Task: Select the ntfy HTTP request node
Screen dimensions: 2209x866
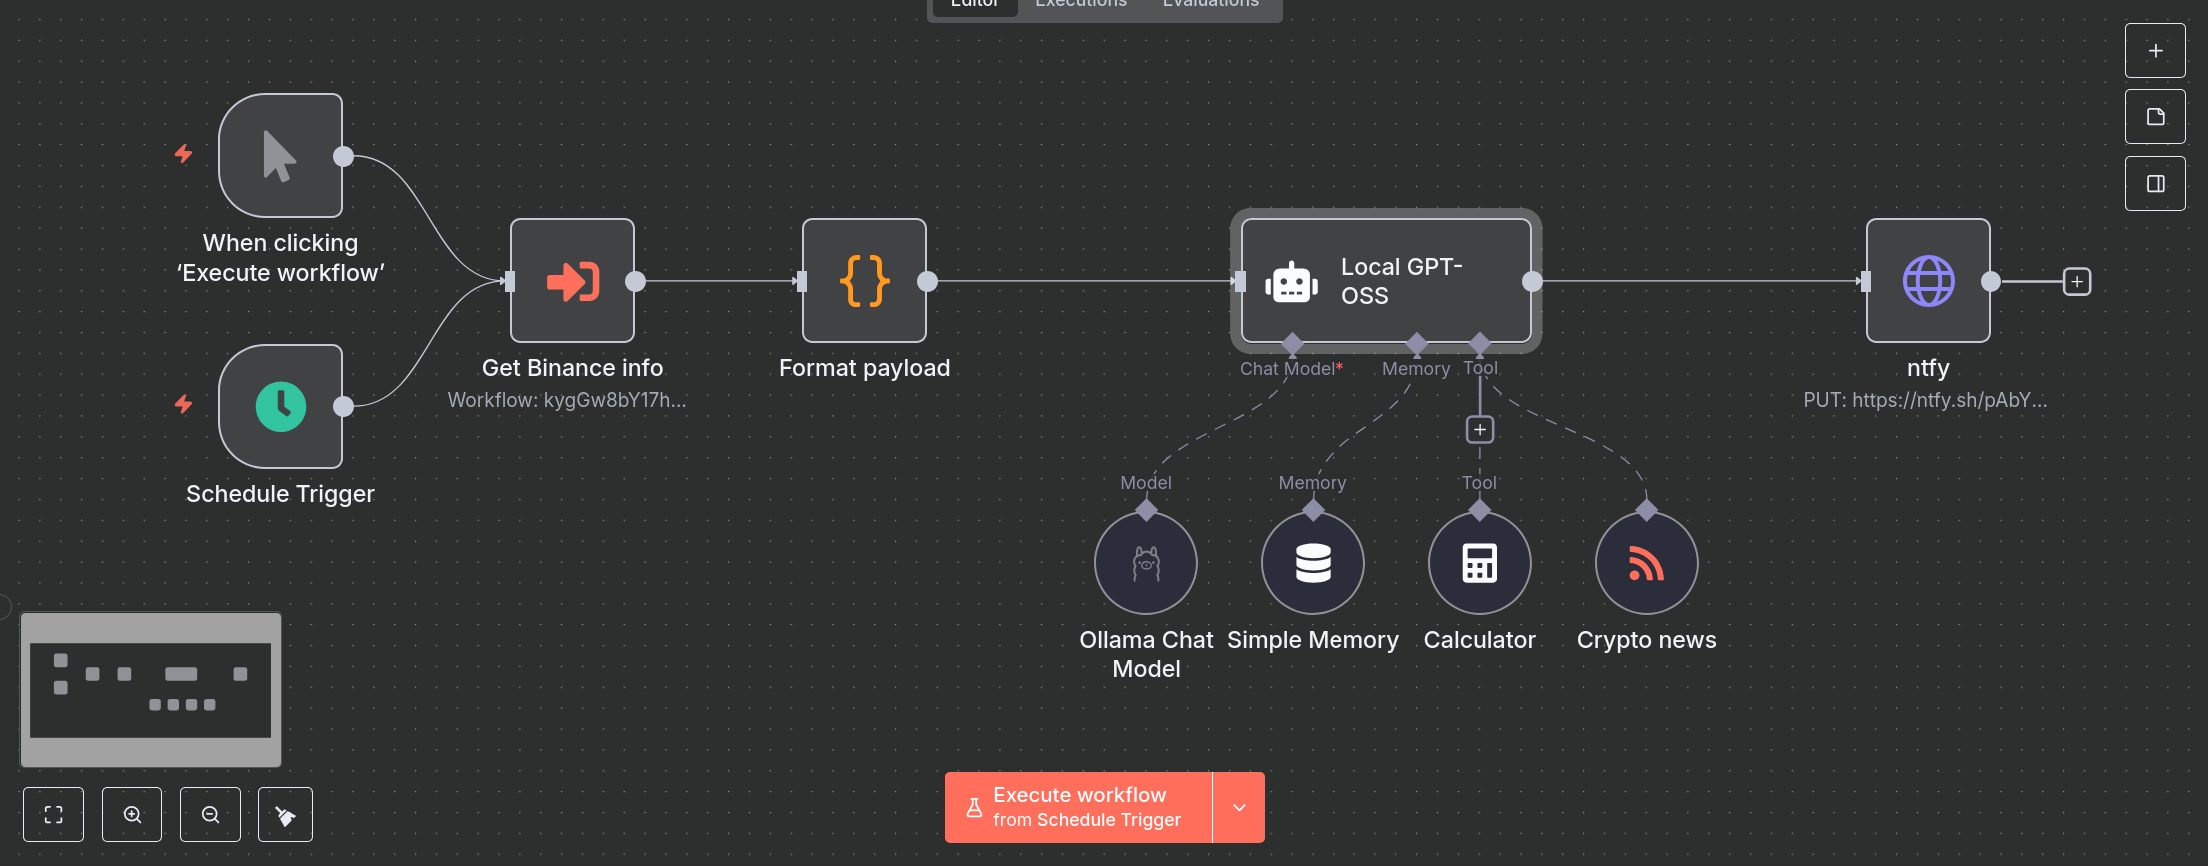Action: point(1927,281)
